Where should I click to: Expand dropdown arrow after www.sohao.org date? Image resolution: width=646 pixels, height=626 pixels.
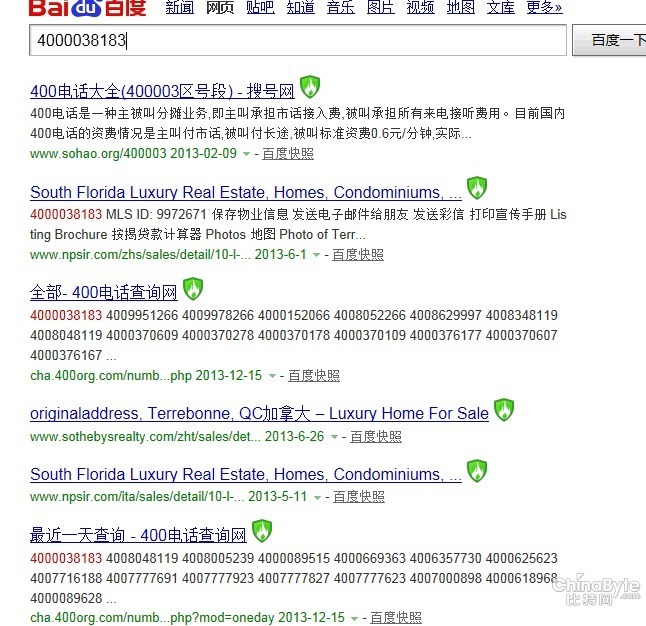(x=247, y=154)
